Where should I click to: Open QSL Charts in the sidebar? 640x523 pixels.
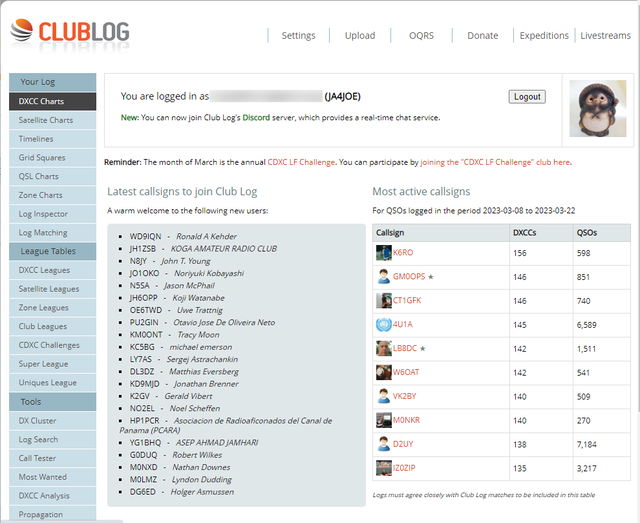point(53,176)
